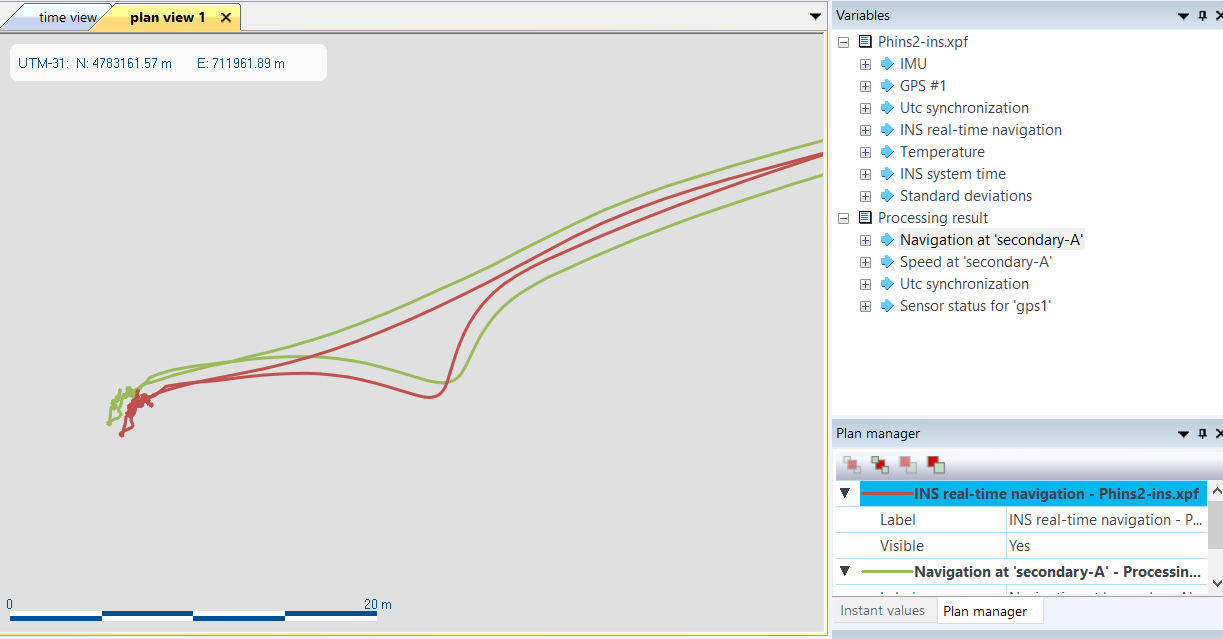Close the plan view 1 tab

tap(226, 18)
